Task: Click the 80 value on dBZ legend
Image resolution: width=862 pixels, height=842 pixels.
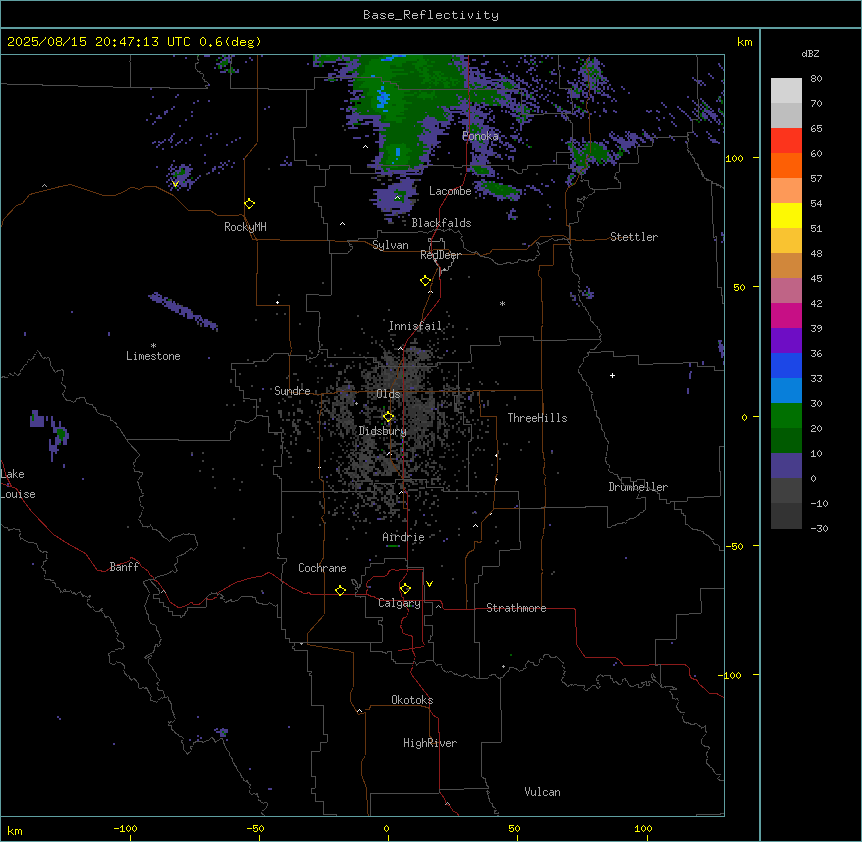Action: 816,79
